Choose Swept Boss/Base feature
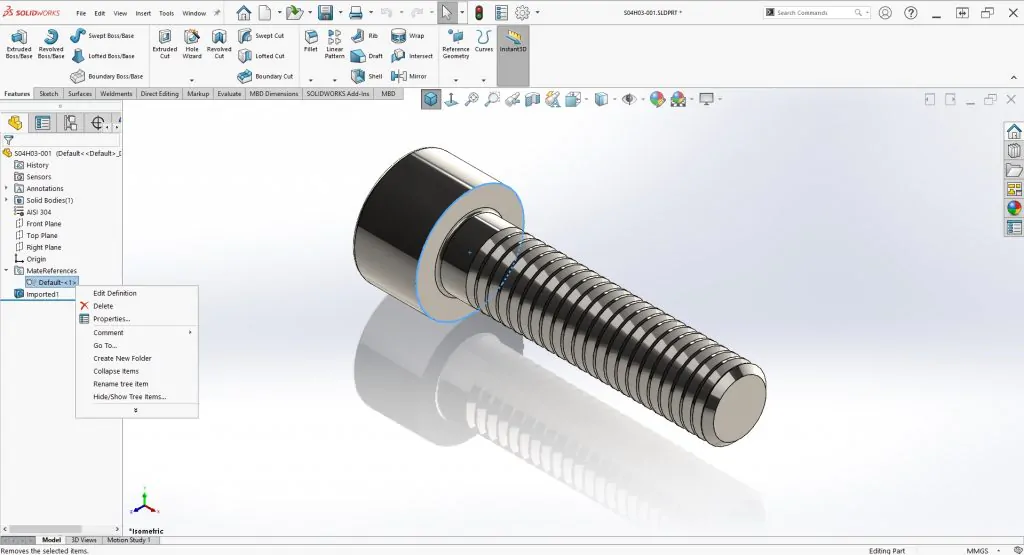1024x555 pixels. (103, 35)
